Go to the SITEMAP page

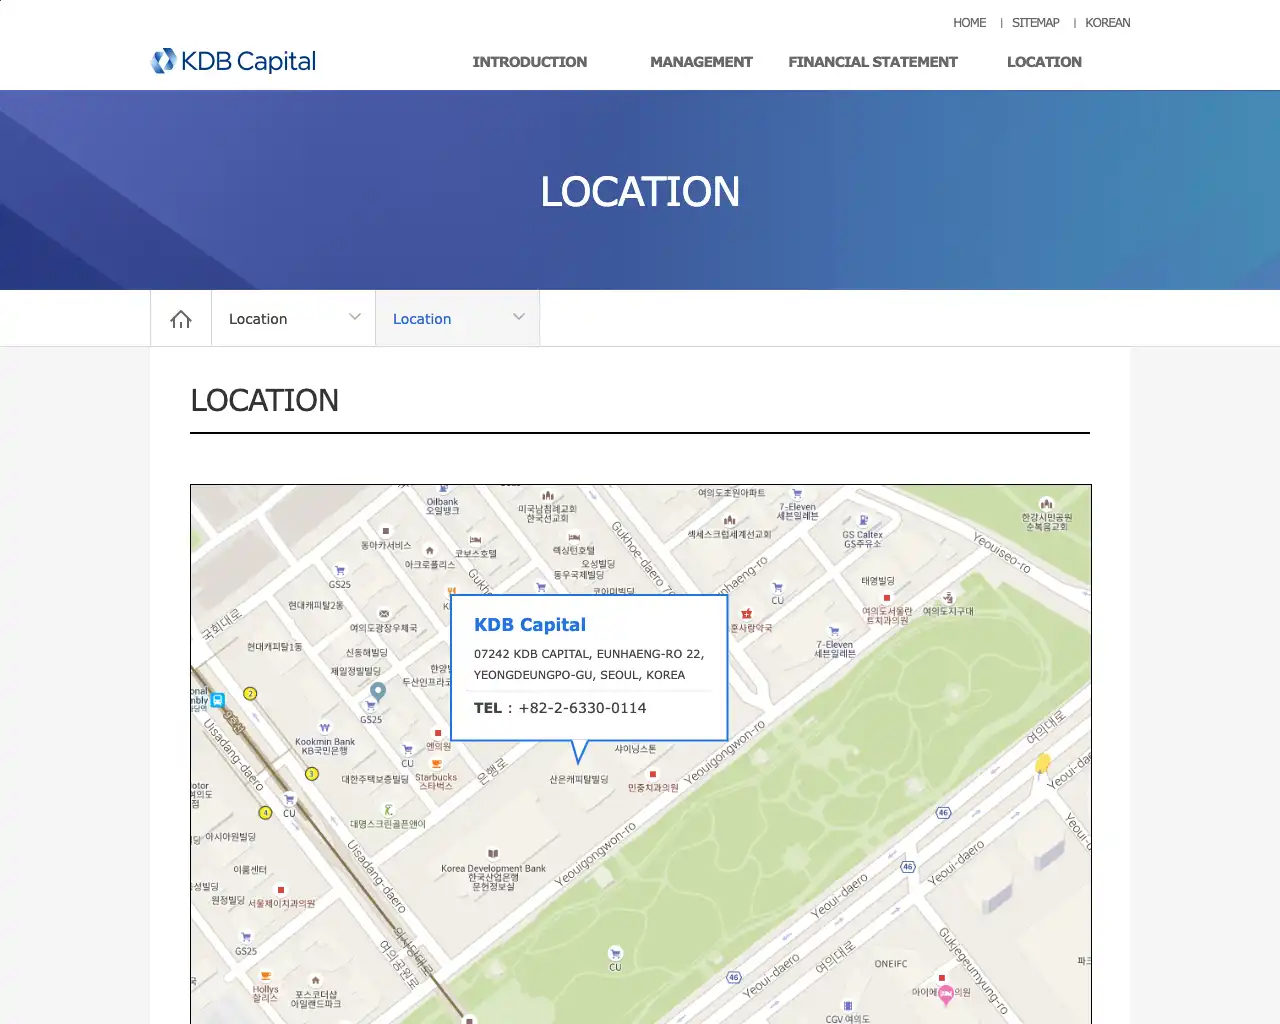(1035, 22)
